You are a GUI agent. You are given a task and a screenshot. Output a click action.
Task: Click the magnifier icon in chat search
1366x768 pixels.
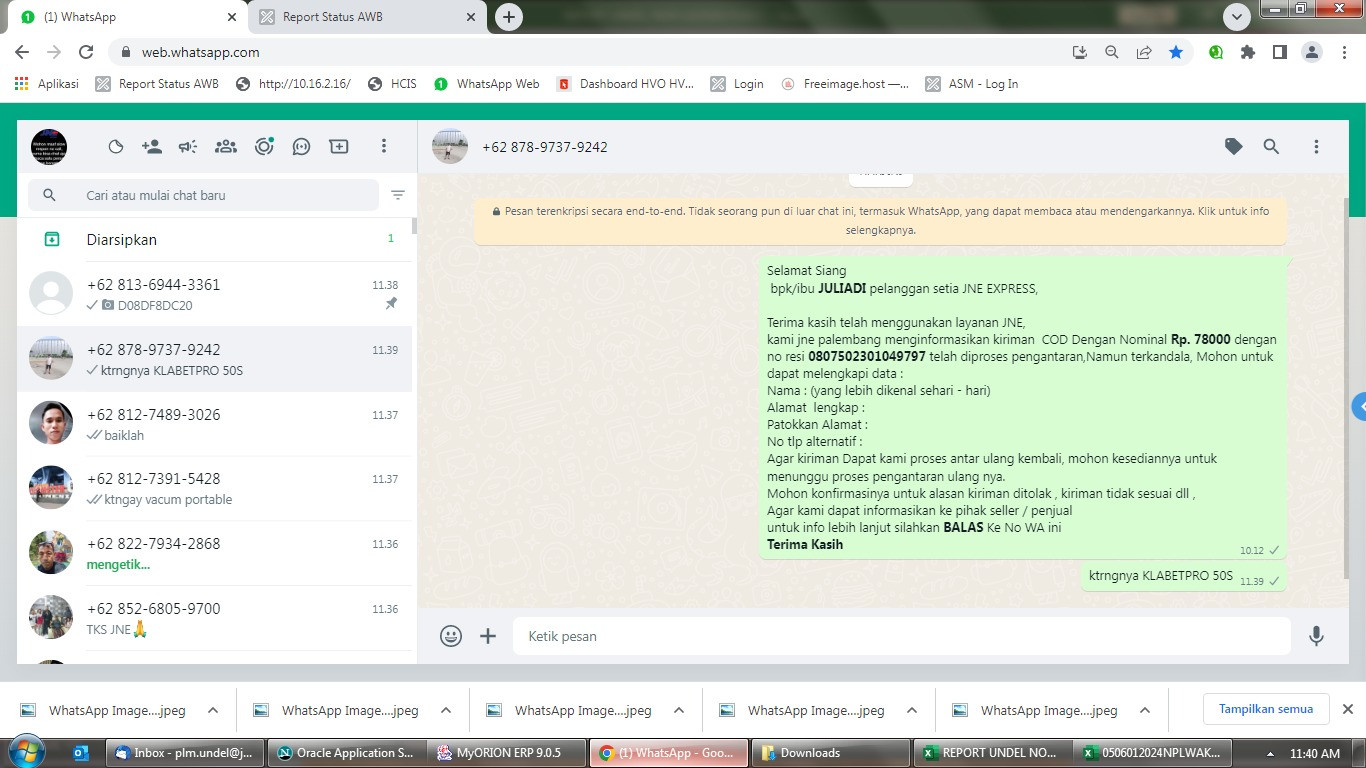click(x=49, y=195)
